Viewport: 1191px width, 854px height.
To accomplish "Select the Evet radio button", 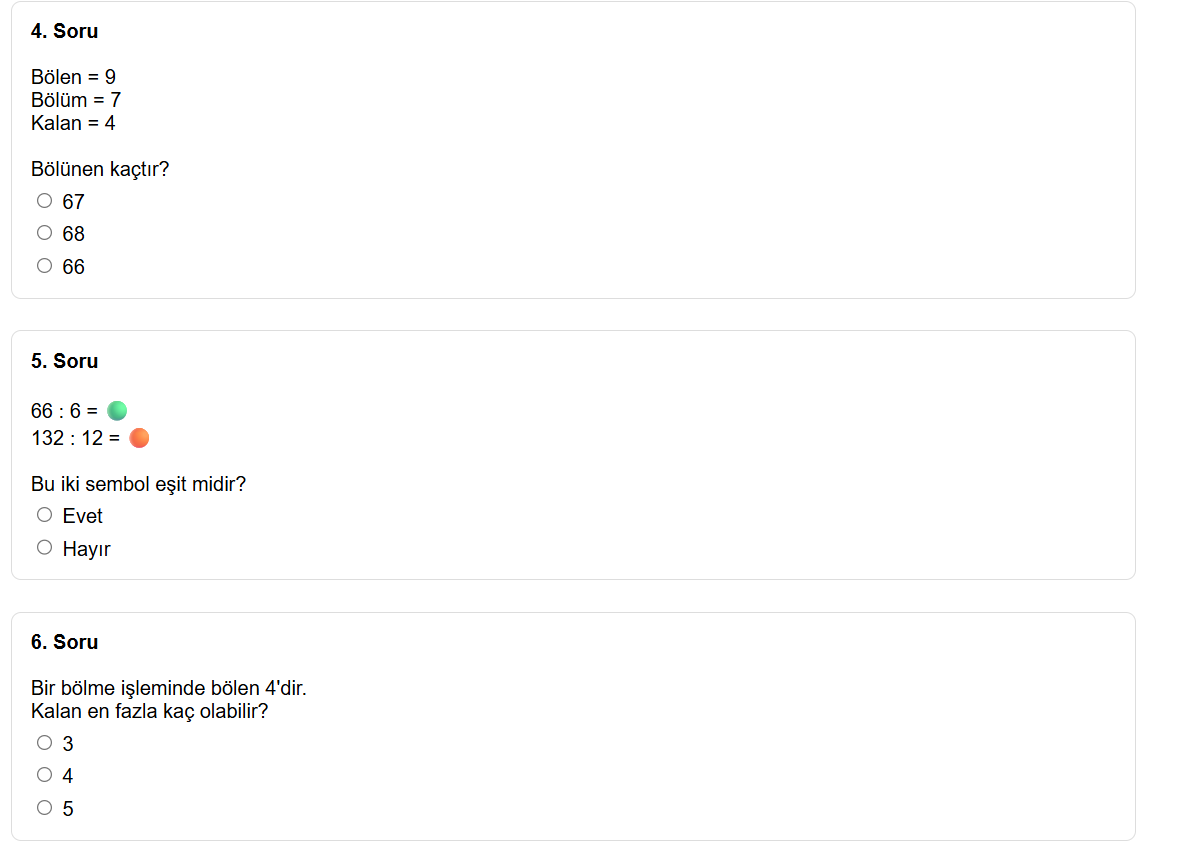I will [x=44, y=515].
